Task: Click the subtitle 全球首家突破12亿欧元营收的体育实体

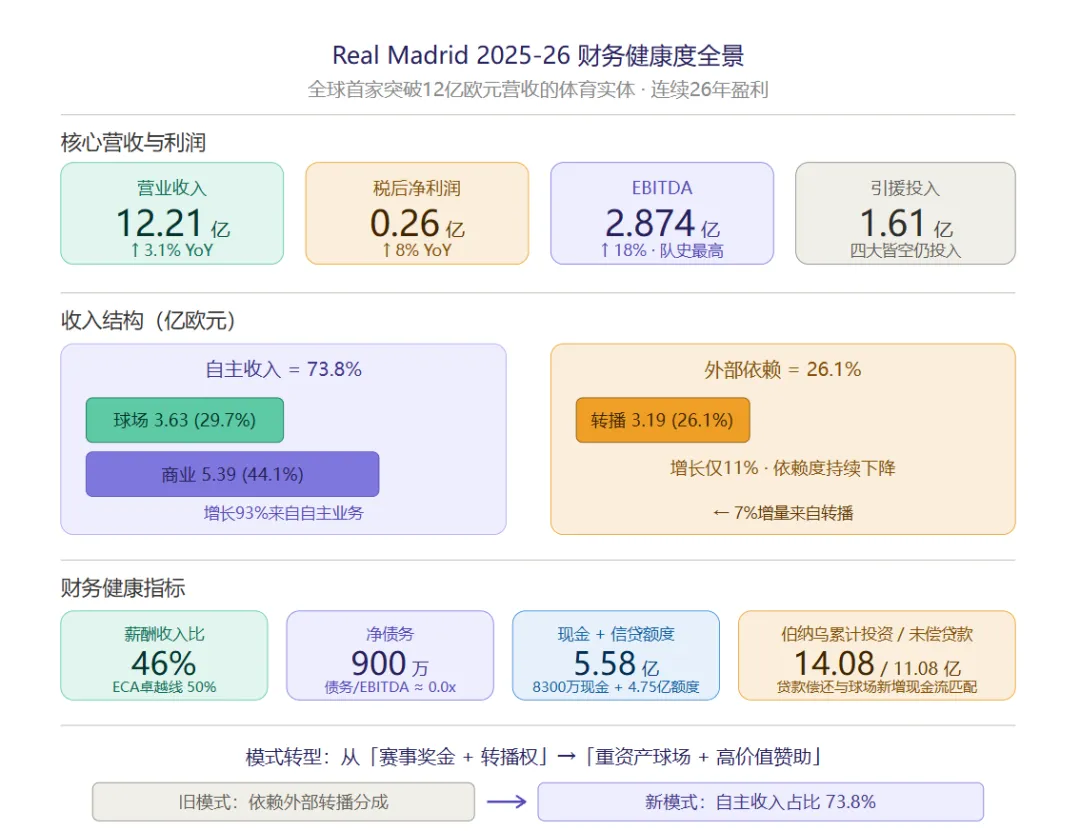Action: coord(471,90)
